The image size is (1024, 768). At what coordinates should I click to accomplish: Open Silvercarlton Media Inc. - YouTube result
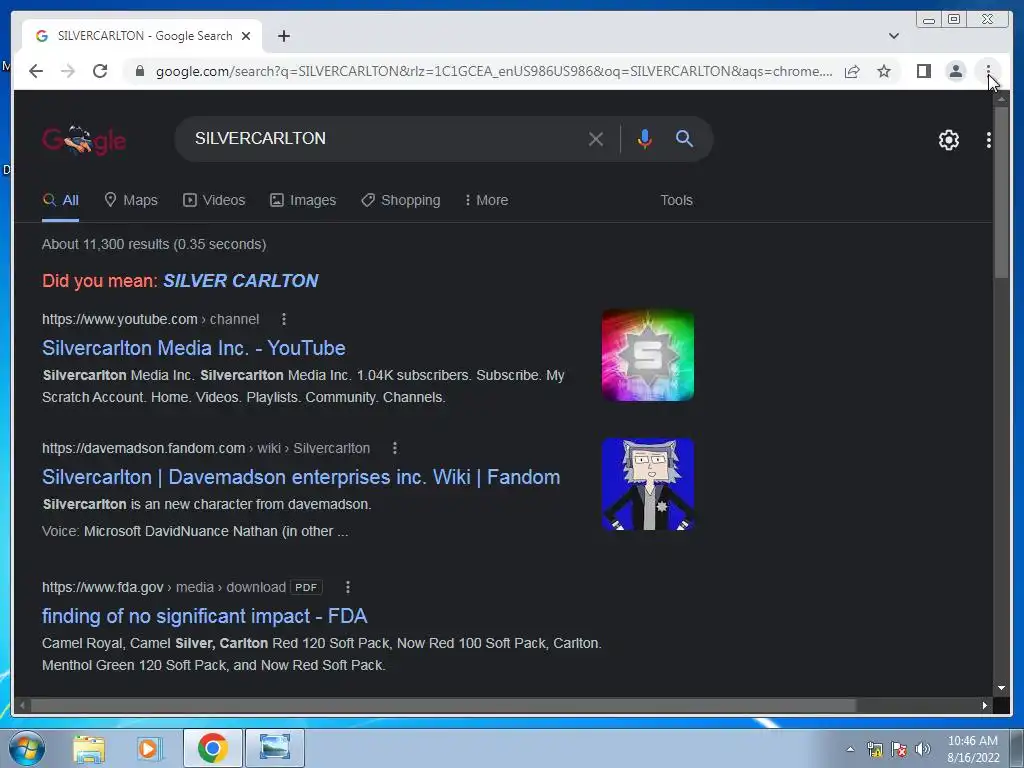(194, 348)
